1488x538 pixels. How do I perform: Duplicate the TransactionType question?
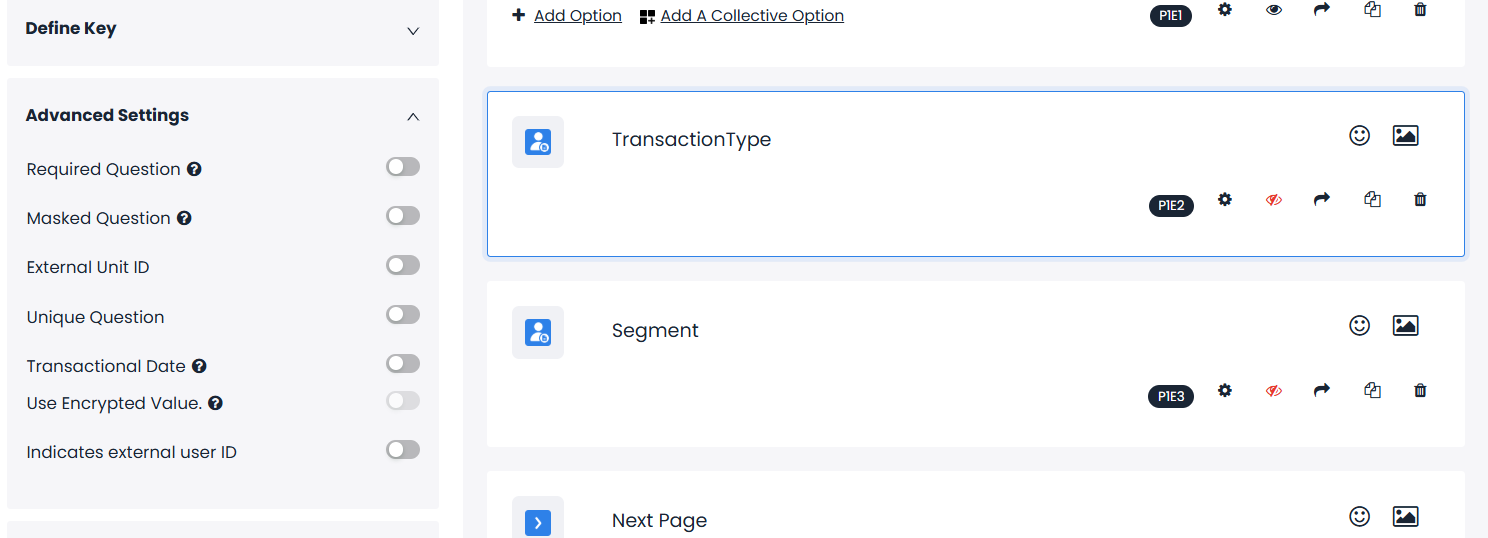tap(1372, 199)
